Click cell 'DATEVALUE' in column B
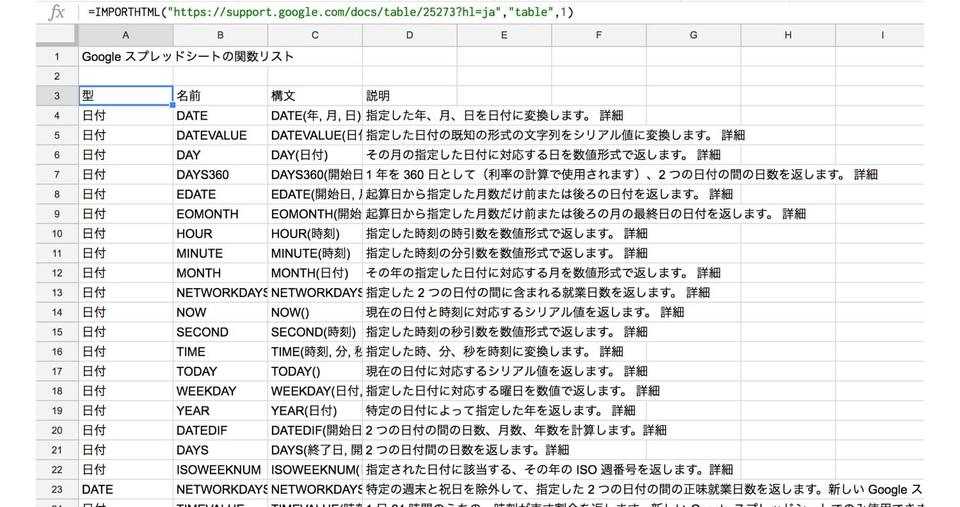Screen dimensions: 960x507 tap(220, 135)
